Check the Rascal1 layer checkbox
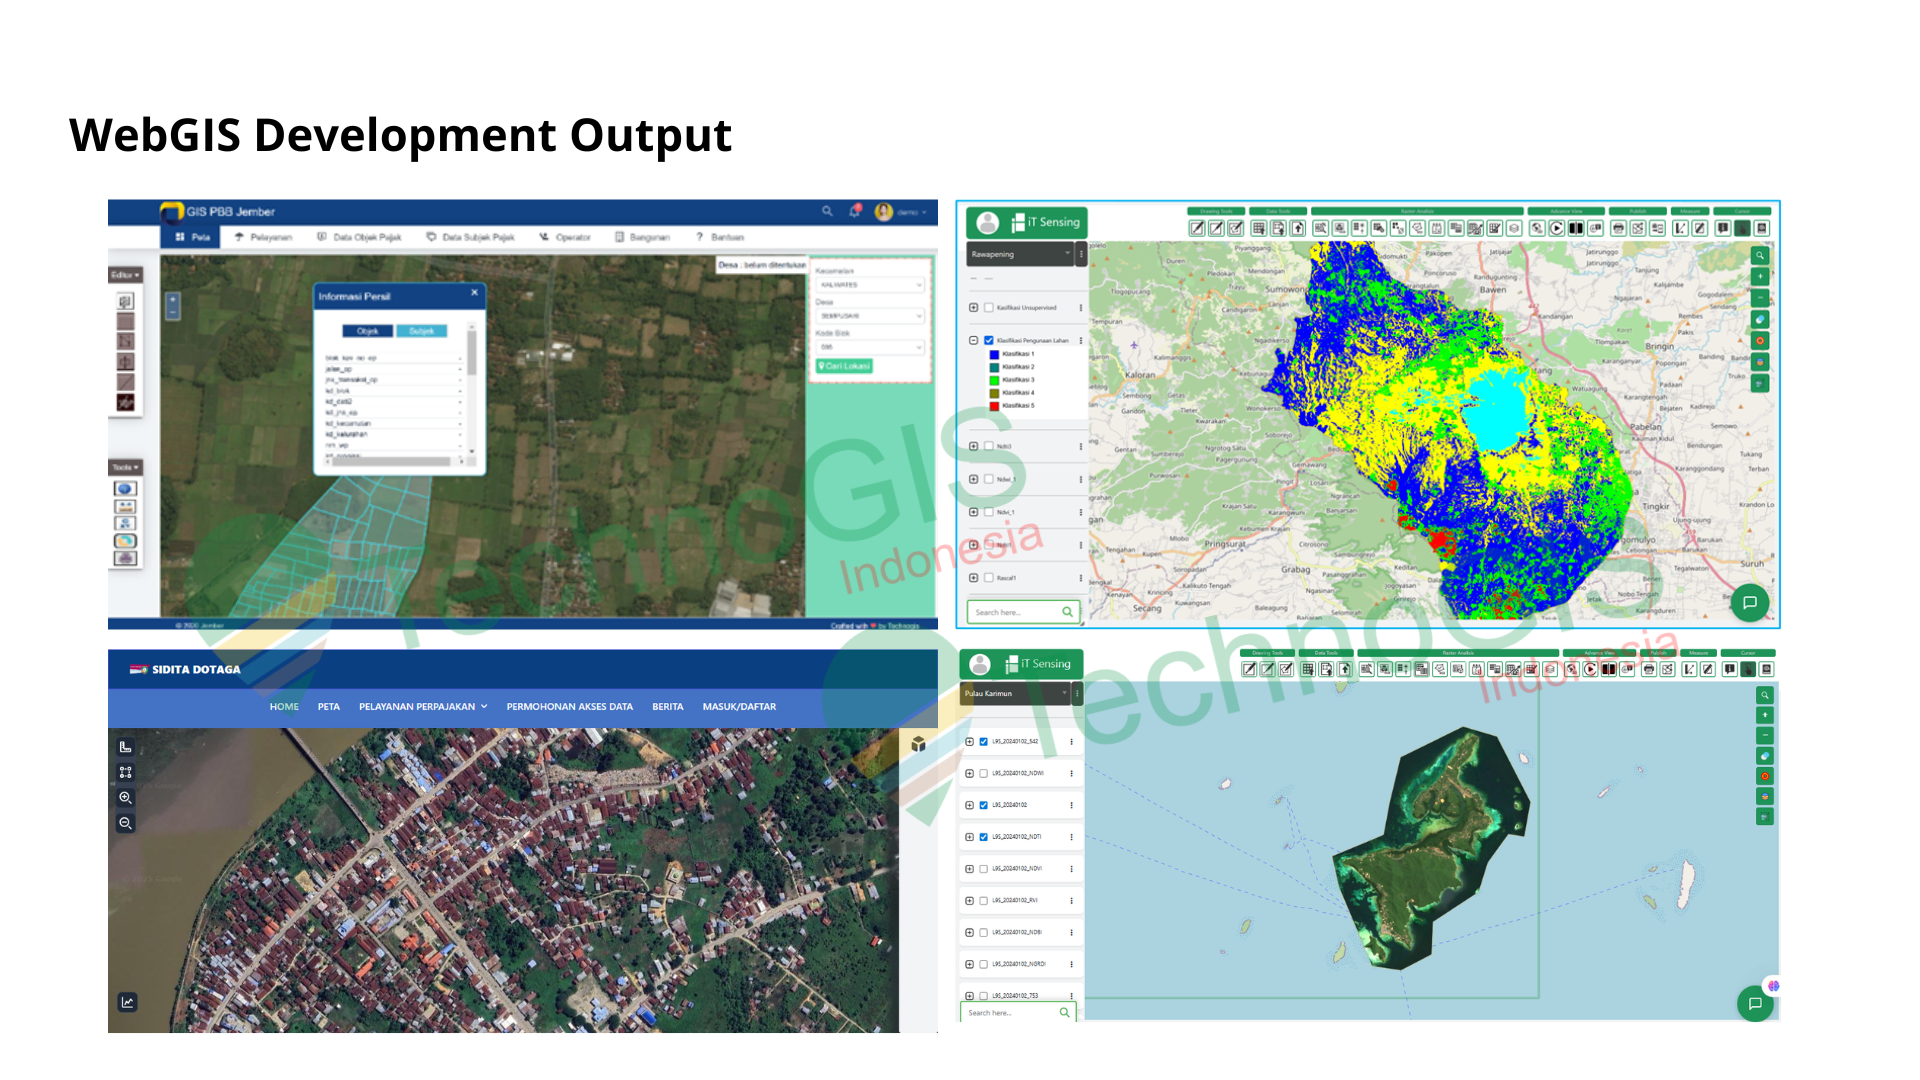Viewport: 1920px width, 1080px height. coord(989,578)
